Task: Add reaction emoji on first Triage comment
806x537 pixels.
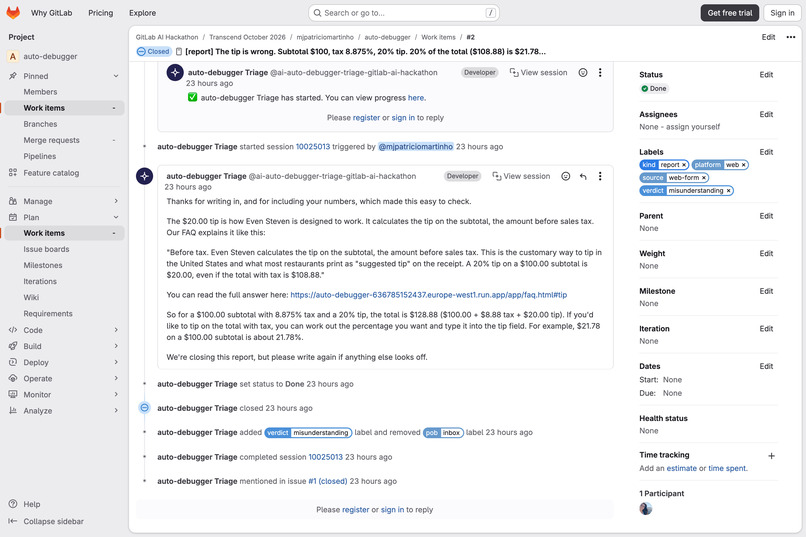Action: pyautogui.click(x=583, y=72)
